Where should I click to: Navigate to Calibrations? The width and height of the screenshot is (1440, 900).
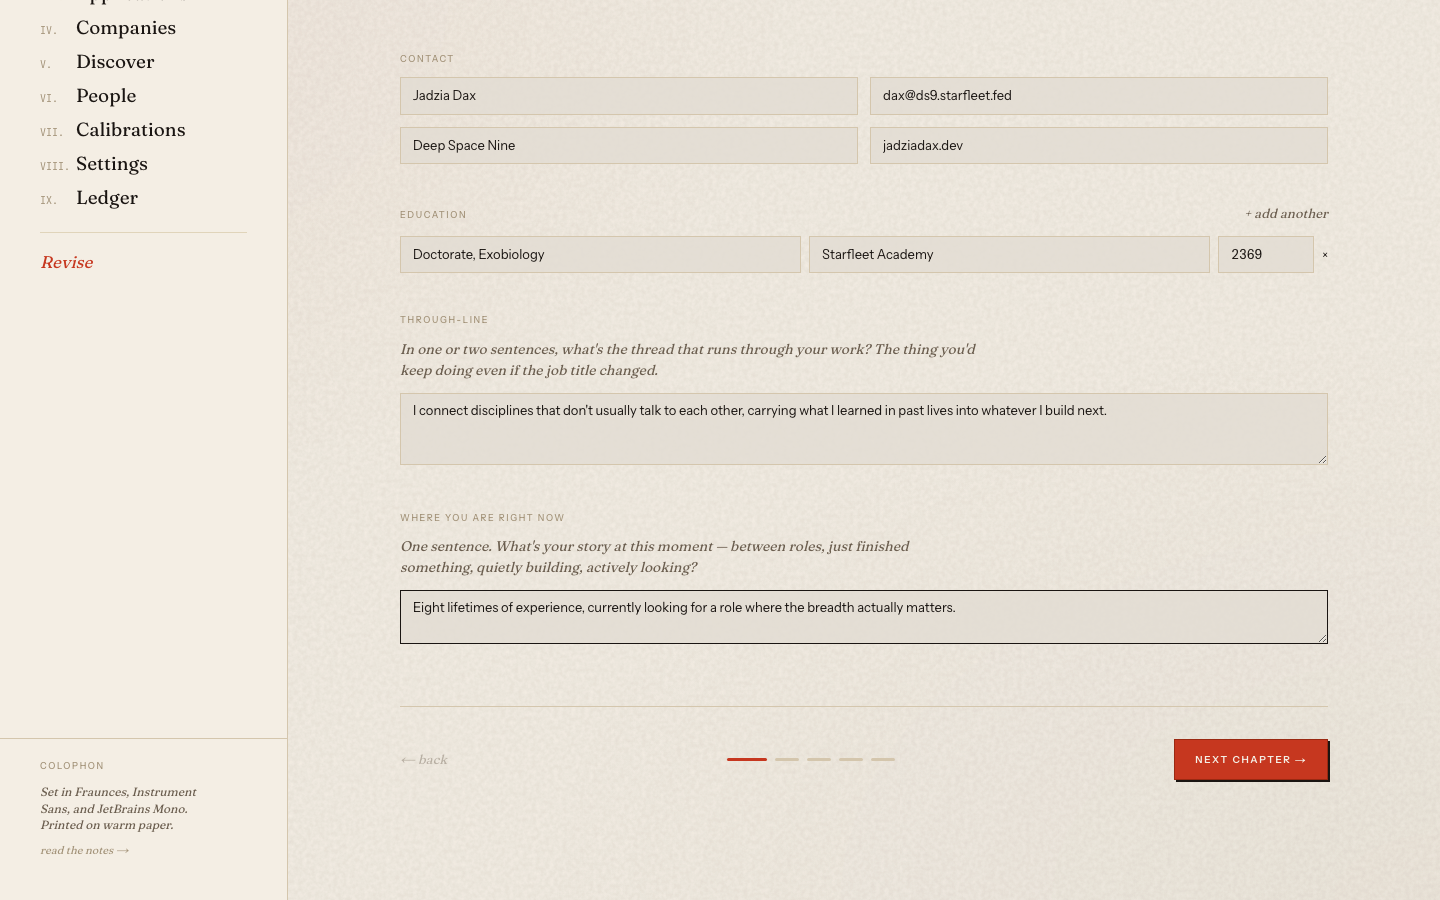(130, 130)
